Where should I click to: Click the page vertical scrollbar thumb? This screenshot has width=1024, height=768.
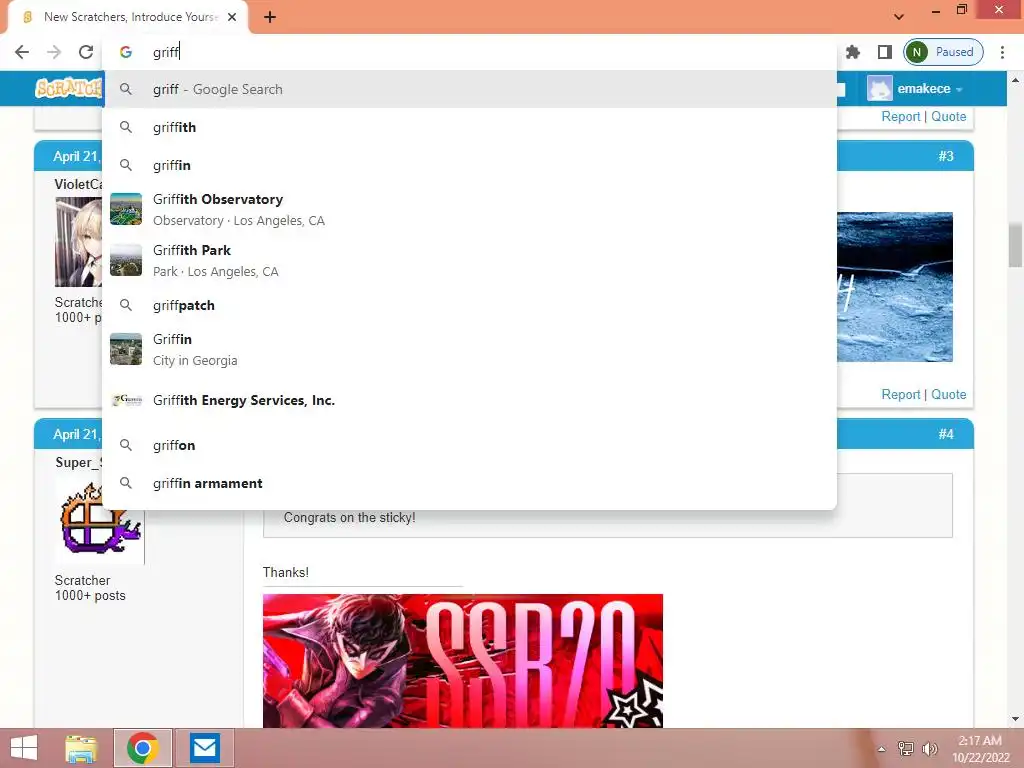coord(1015,245)
